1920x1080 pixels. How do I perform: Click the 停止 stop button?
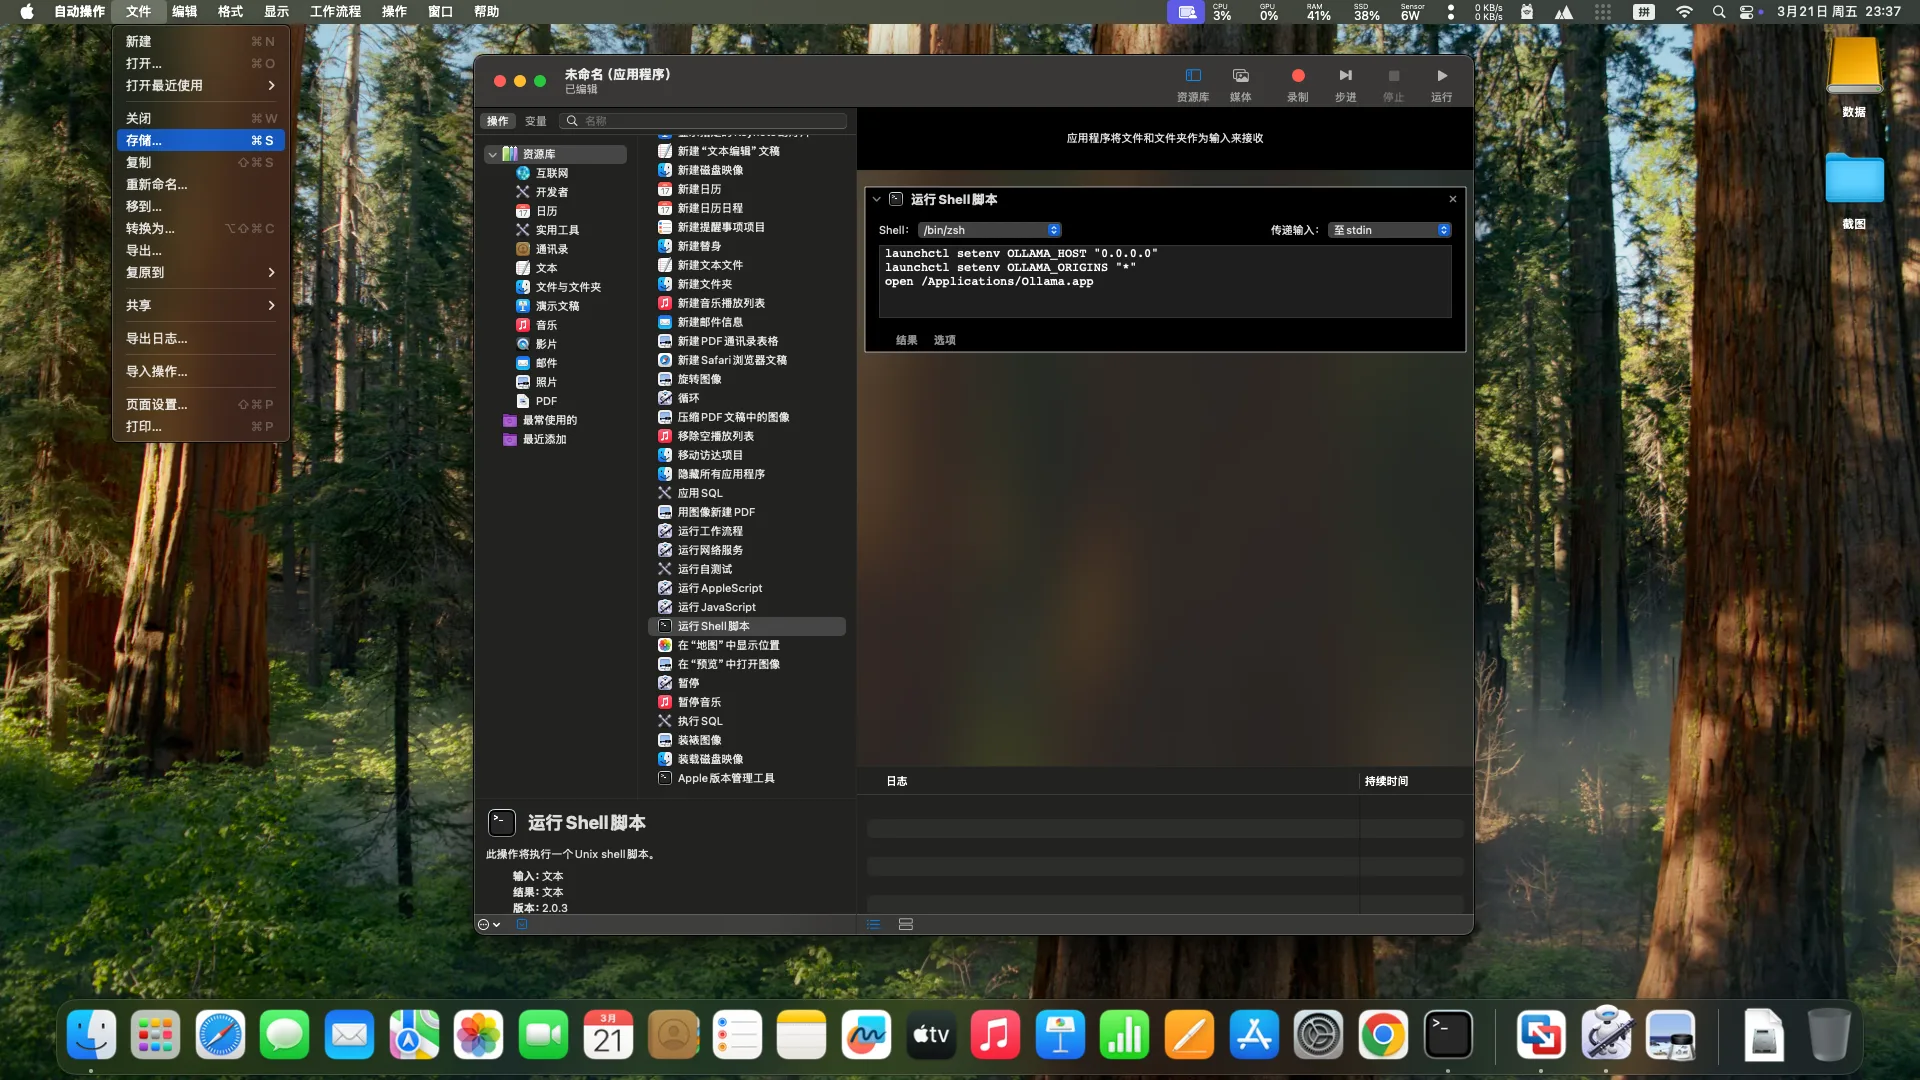(x=1394, y=84)
